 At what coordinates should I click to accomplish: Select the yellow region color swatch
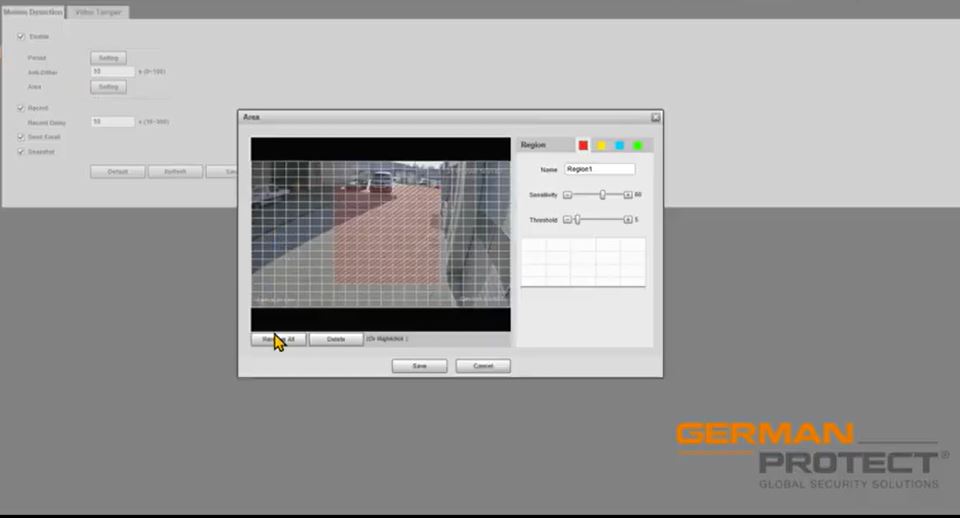tap(601, 145)
